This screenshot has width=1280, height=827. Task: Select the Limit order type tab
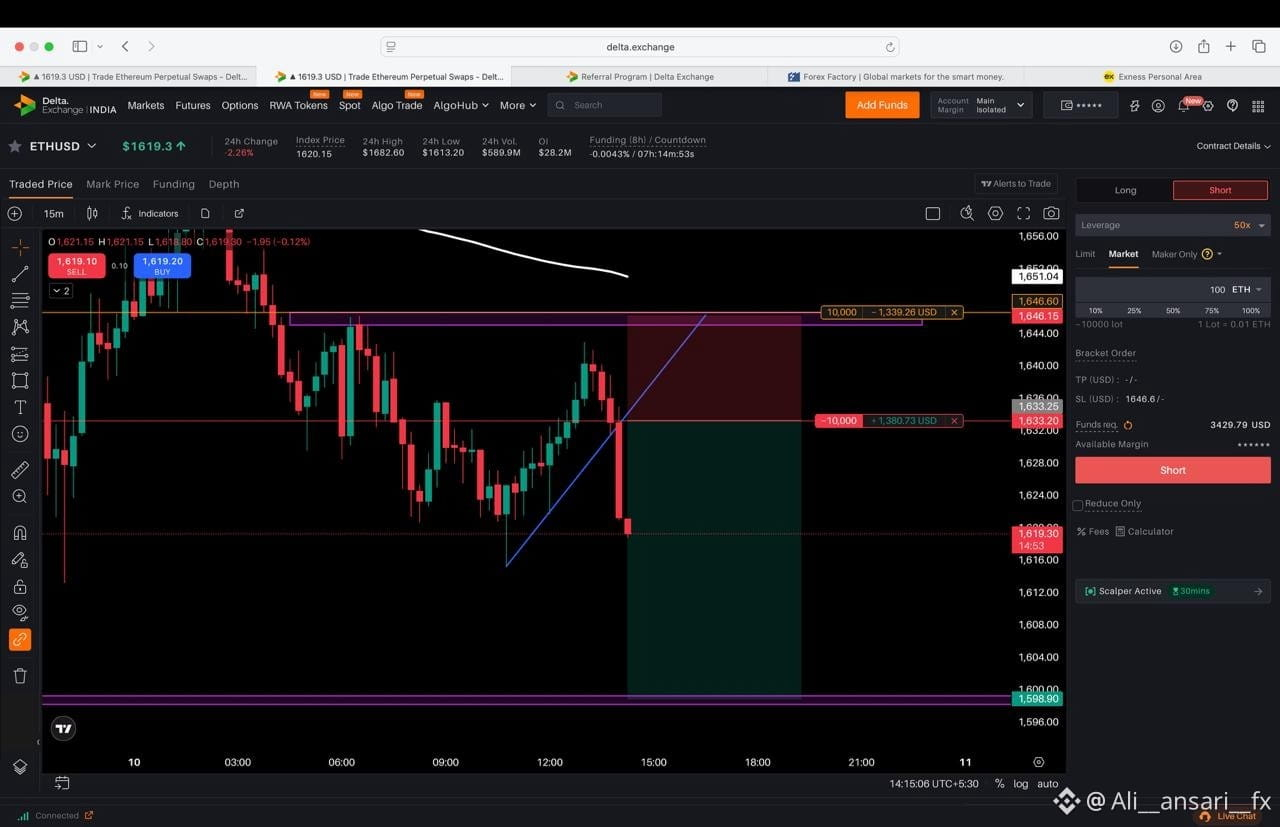pyautogui.click(x=1085, y=254)
